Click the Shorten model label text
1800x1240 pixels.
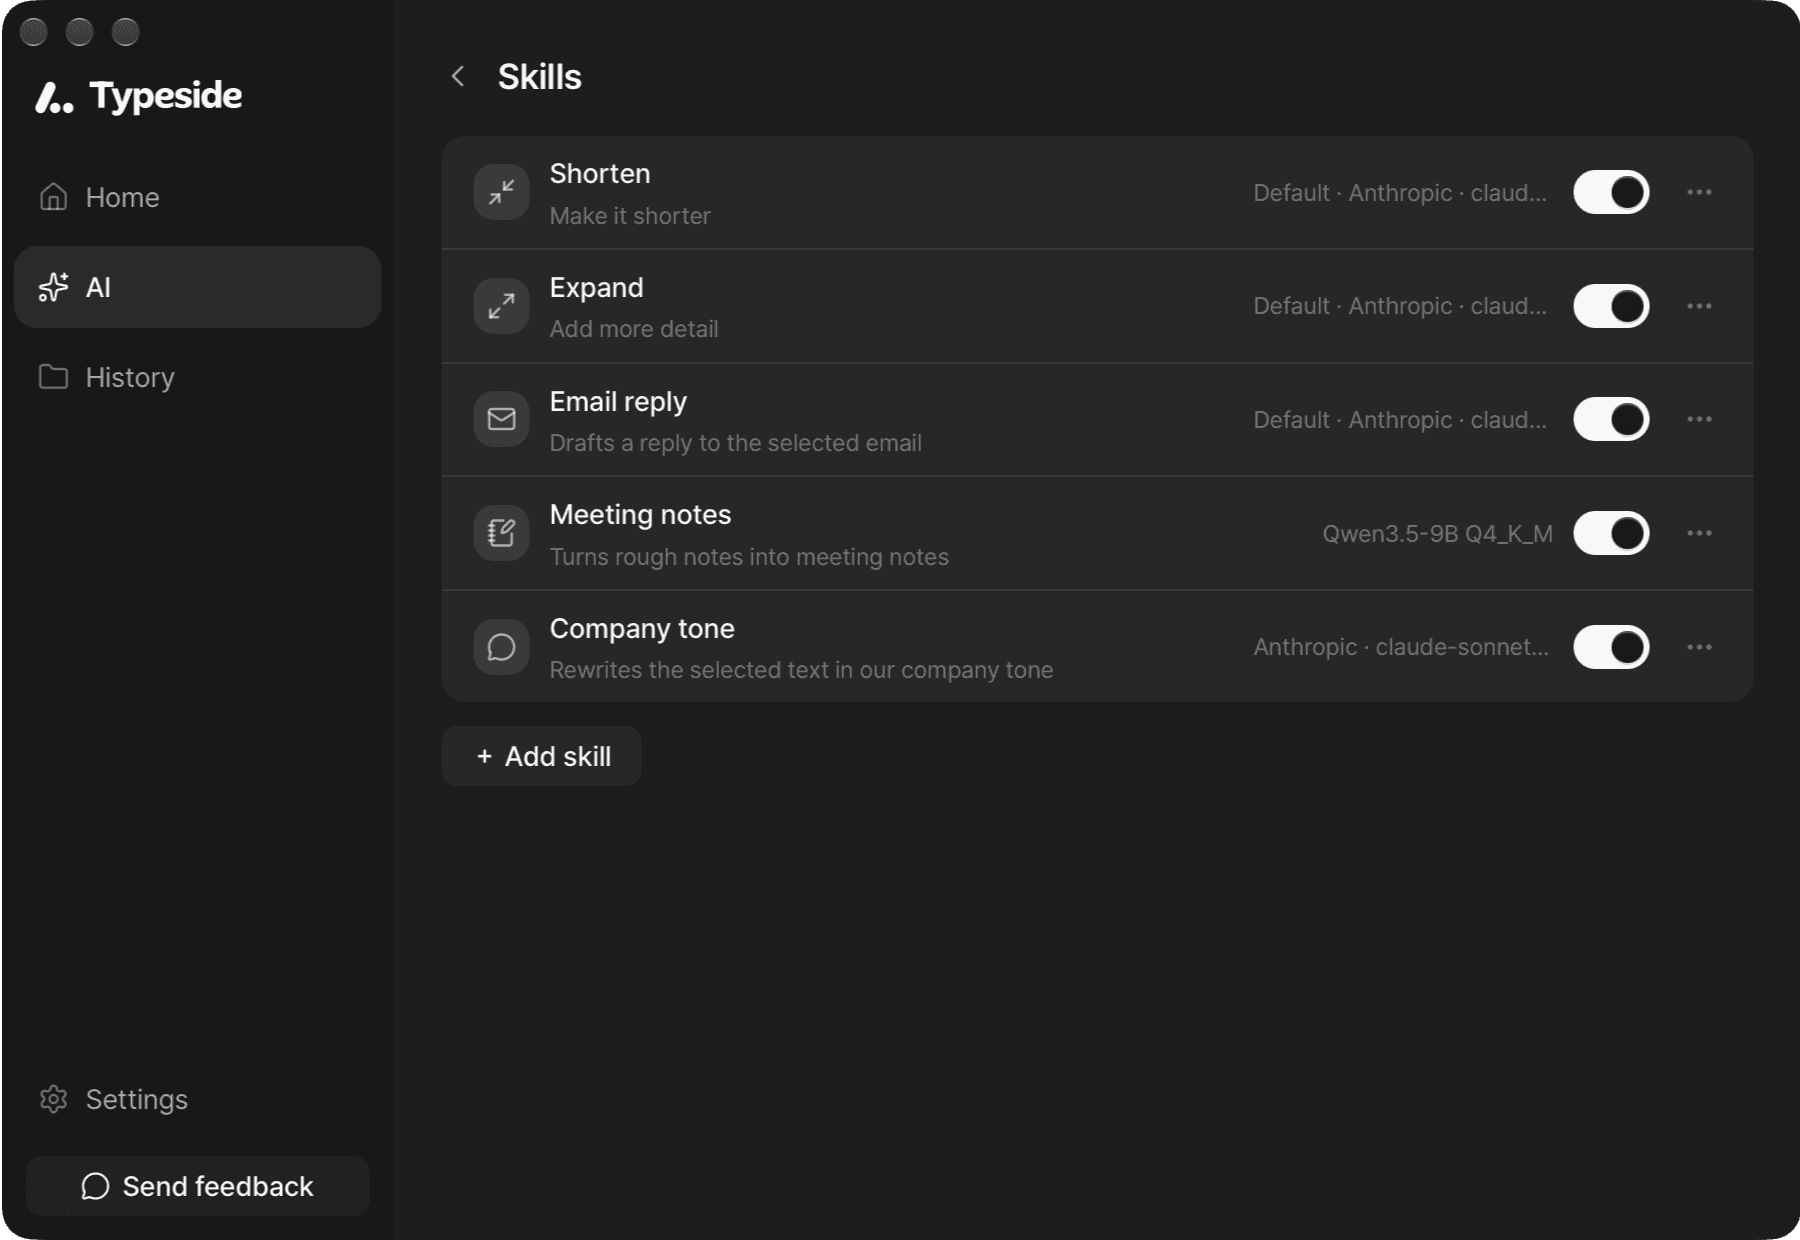(x=1400, y=193)
